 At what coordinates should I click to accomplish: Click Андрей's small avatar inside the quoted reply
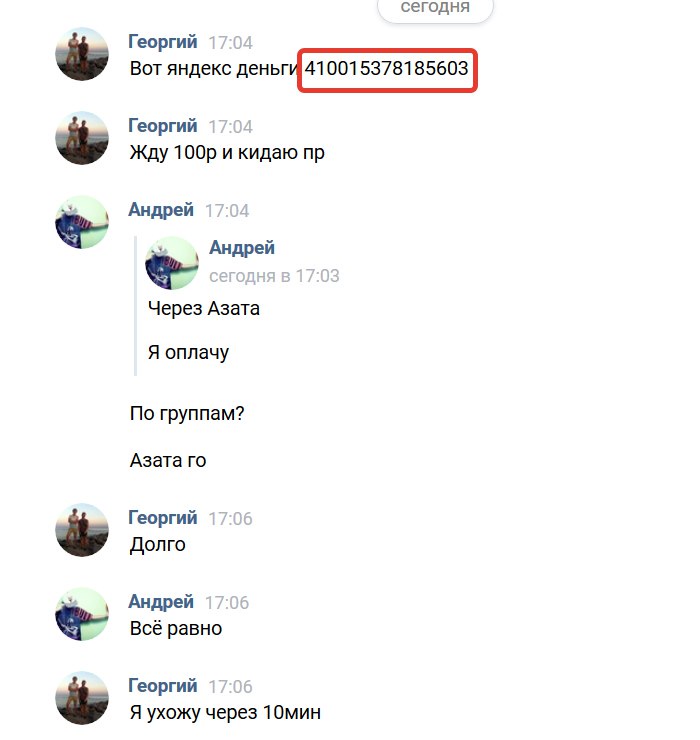point(172,263)
